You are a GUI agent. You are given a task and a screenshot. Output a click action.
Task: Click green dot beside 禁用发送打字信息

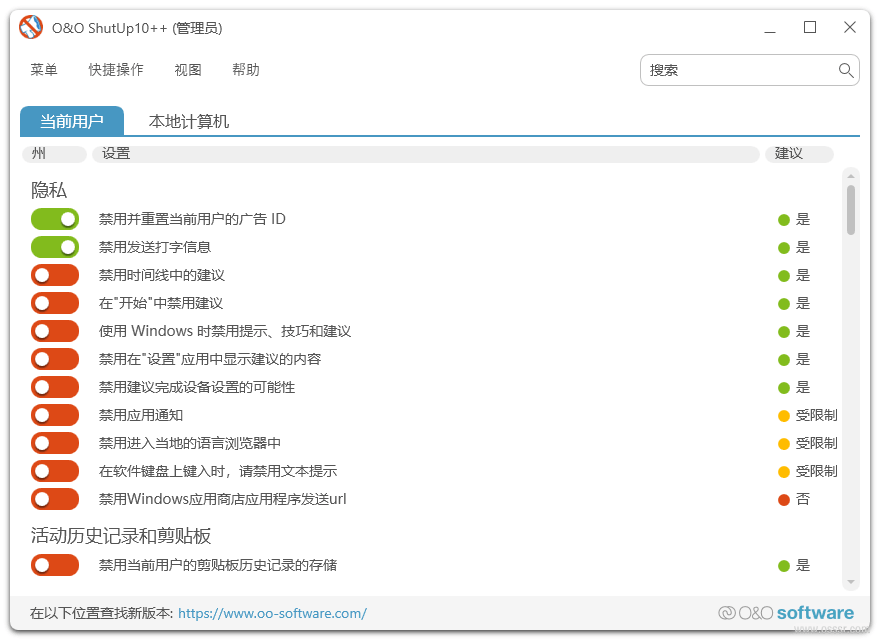point(784,248)
